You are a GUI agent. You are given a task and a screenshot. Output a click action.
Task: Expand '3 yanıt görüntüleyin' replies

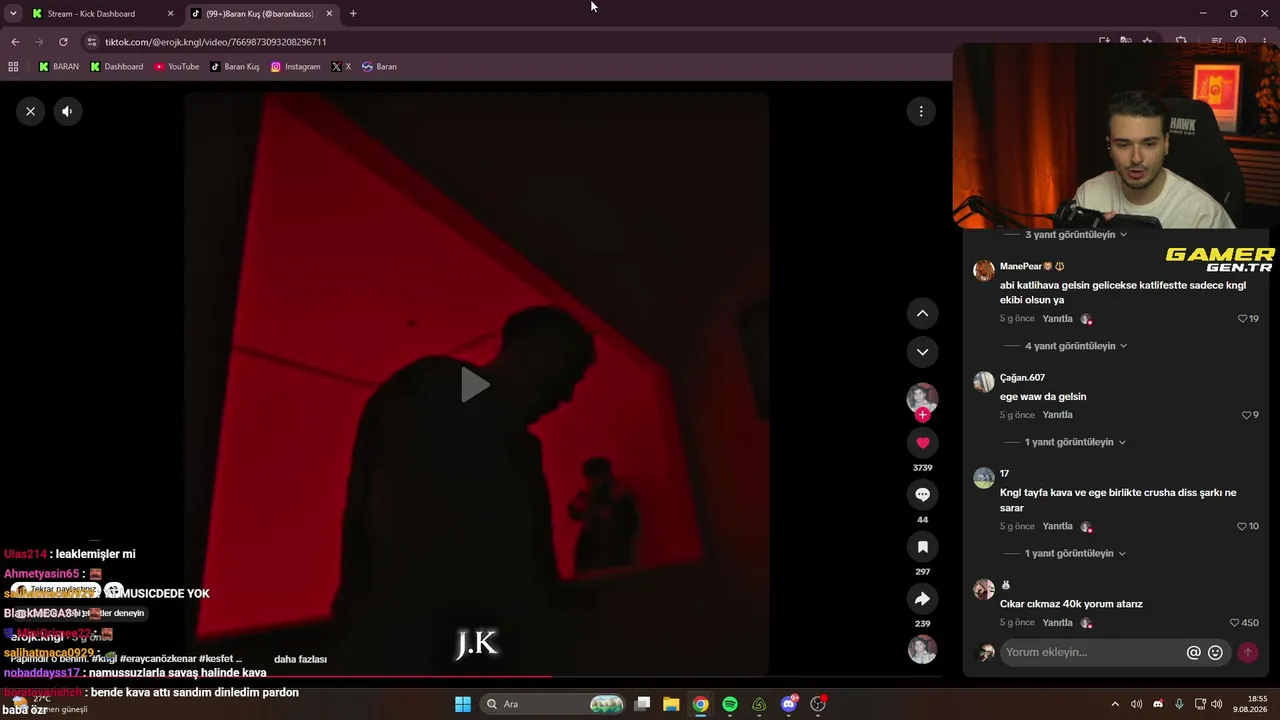1070,235
